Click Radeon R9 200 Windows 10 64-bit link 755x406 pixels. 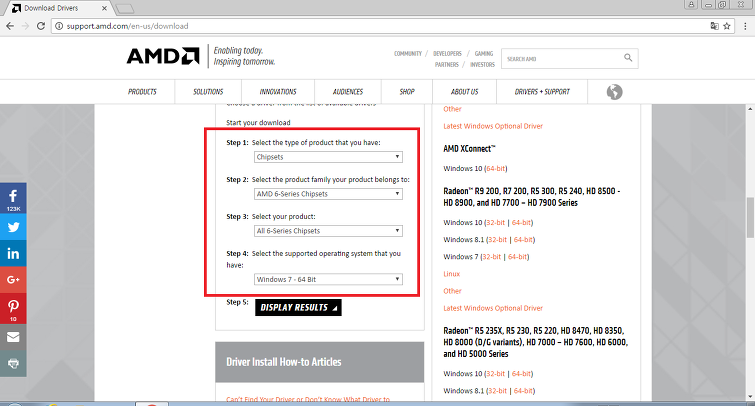click(x=521, y=223)
